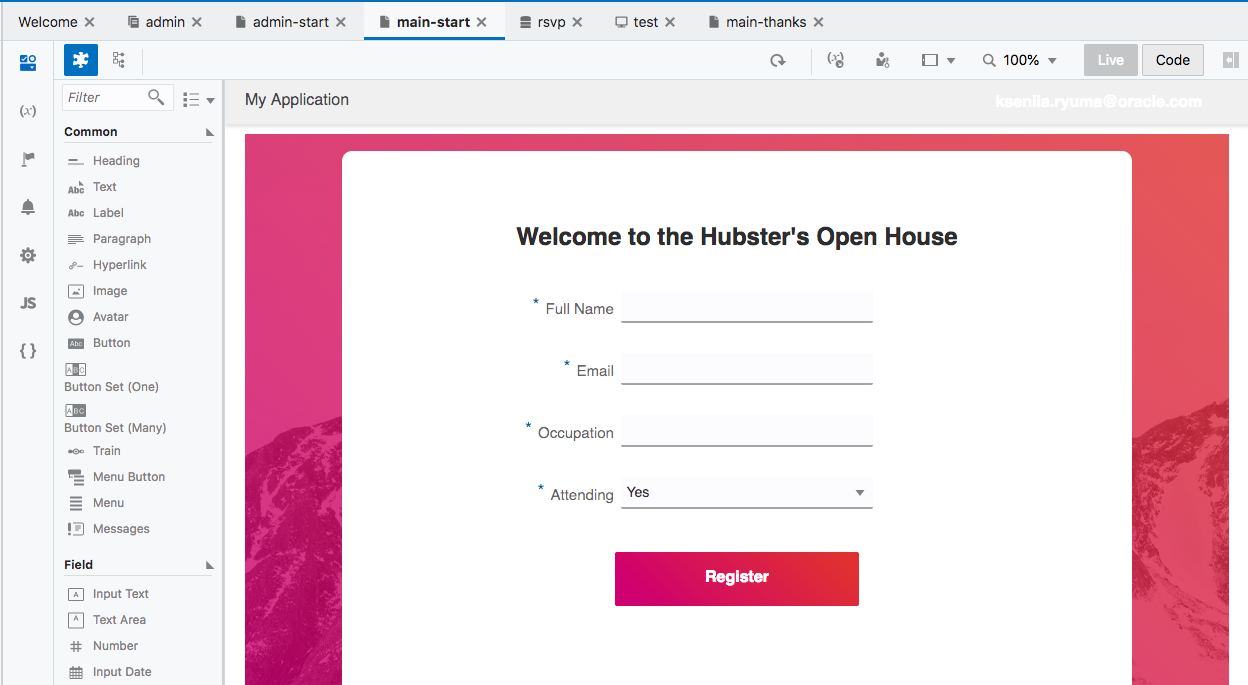
Task: Click the Occupation input field
Action: tap(747, 431)
